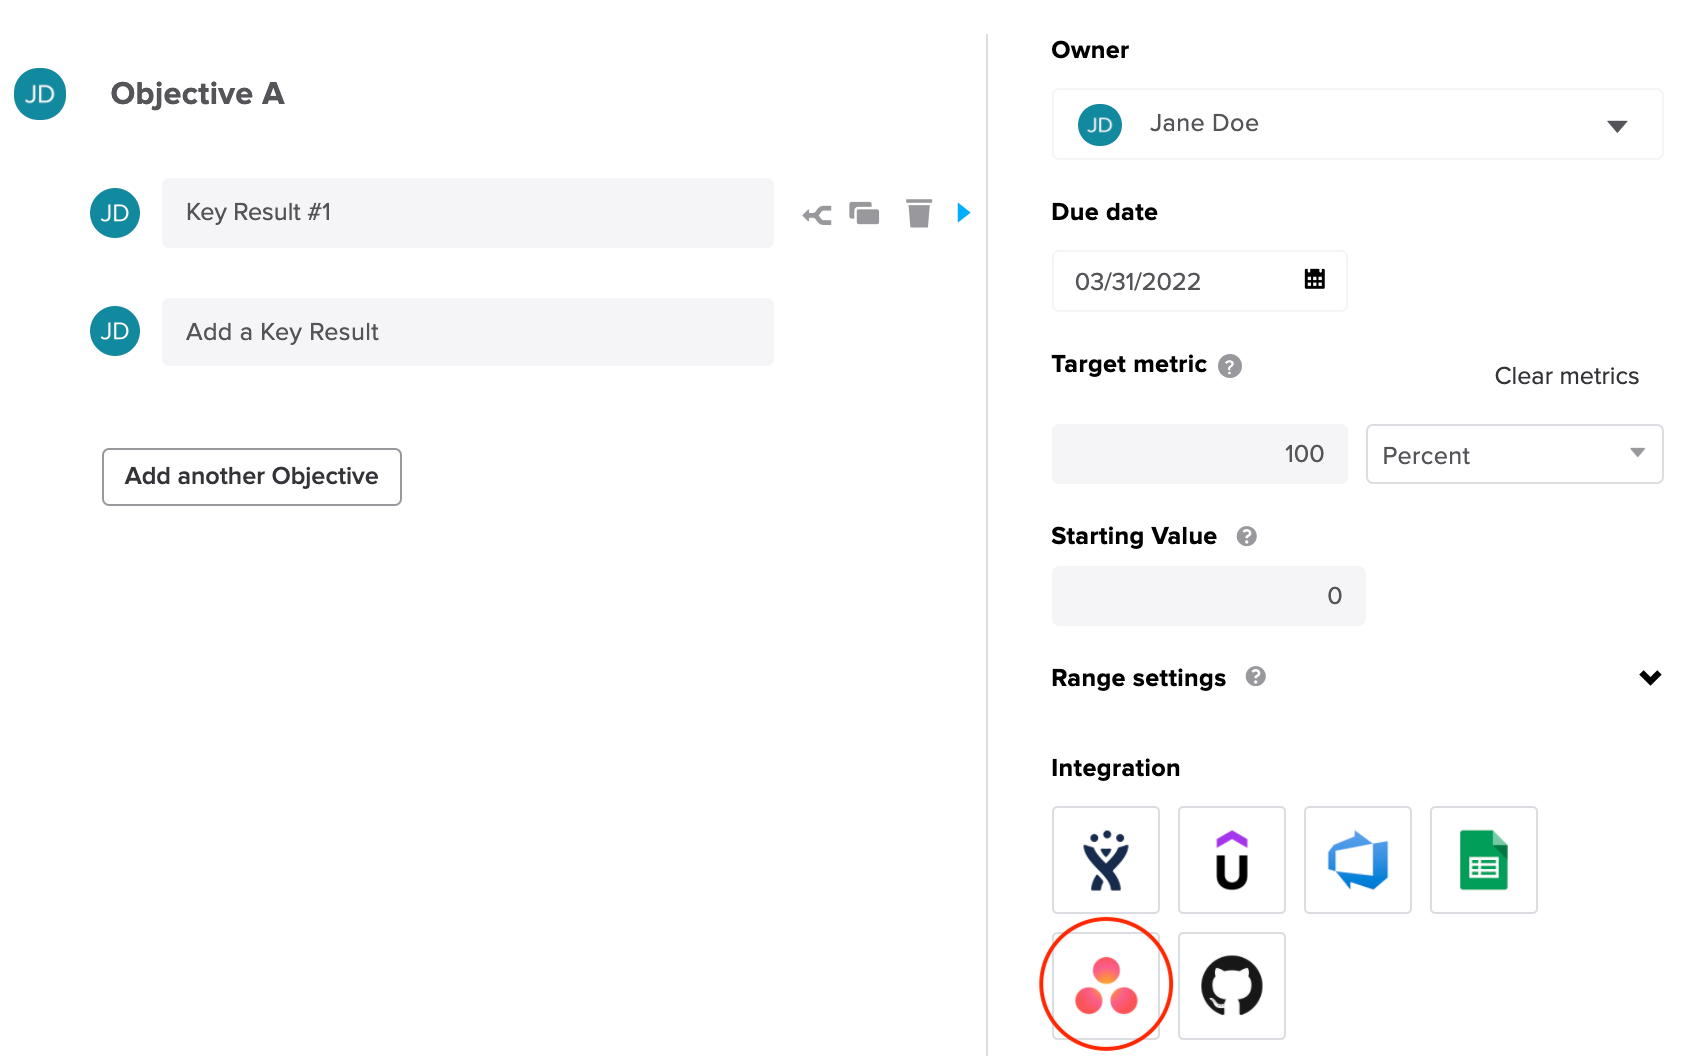This screenshot has width=1690, height=1056.
Task: Click the JD avatar beside Key Result #1
Action: point(115,213)
